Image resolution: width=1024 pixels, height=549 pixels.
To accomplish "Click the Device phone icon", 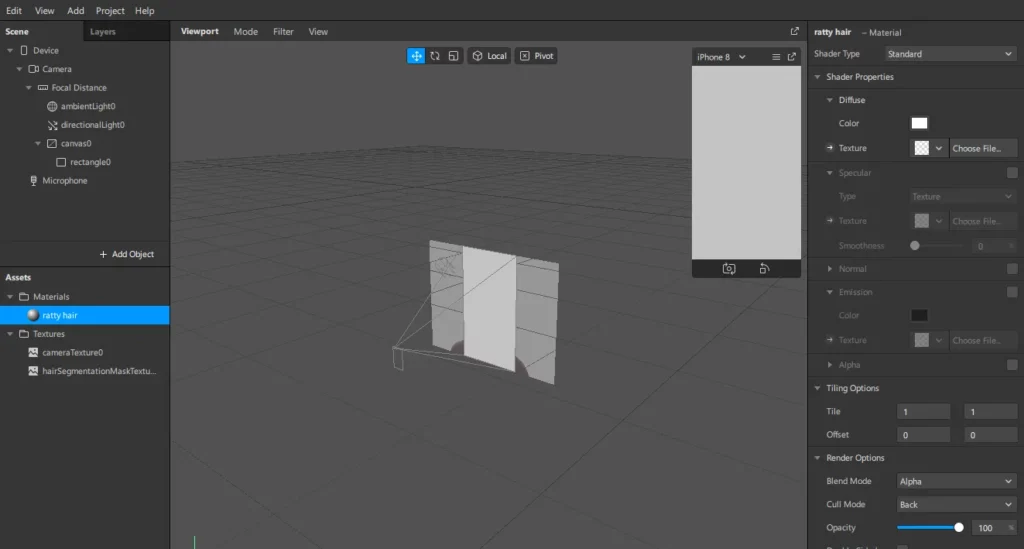I will 24,50.
